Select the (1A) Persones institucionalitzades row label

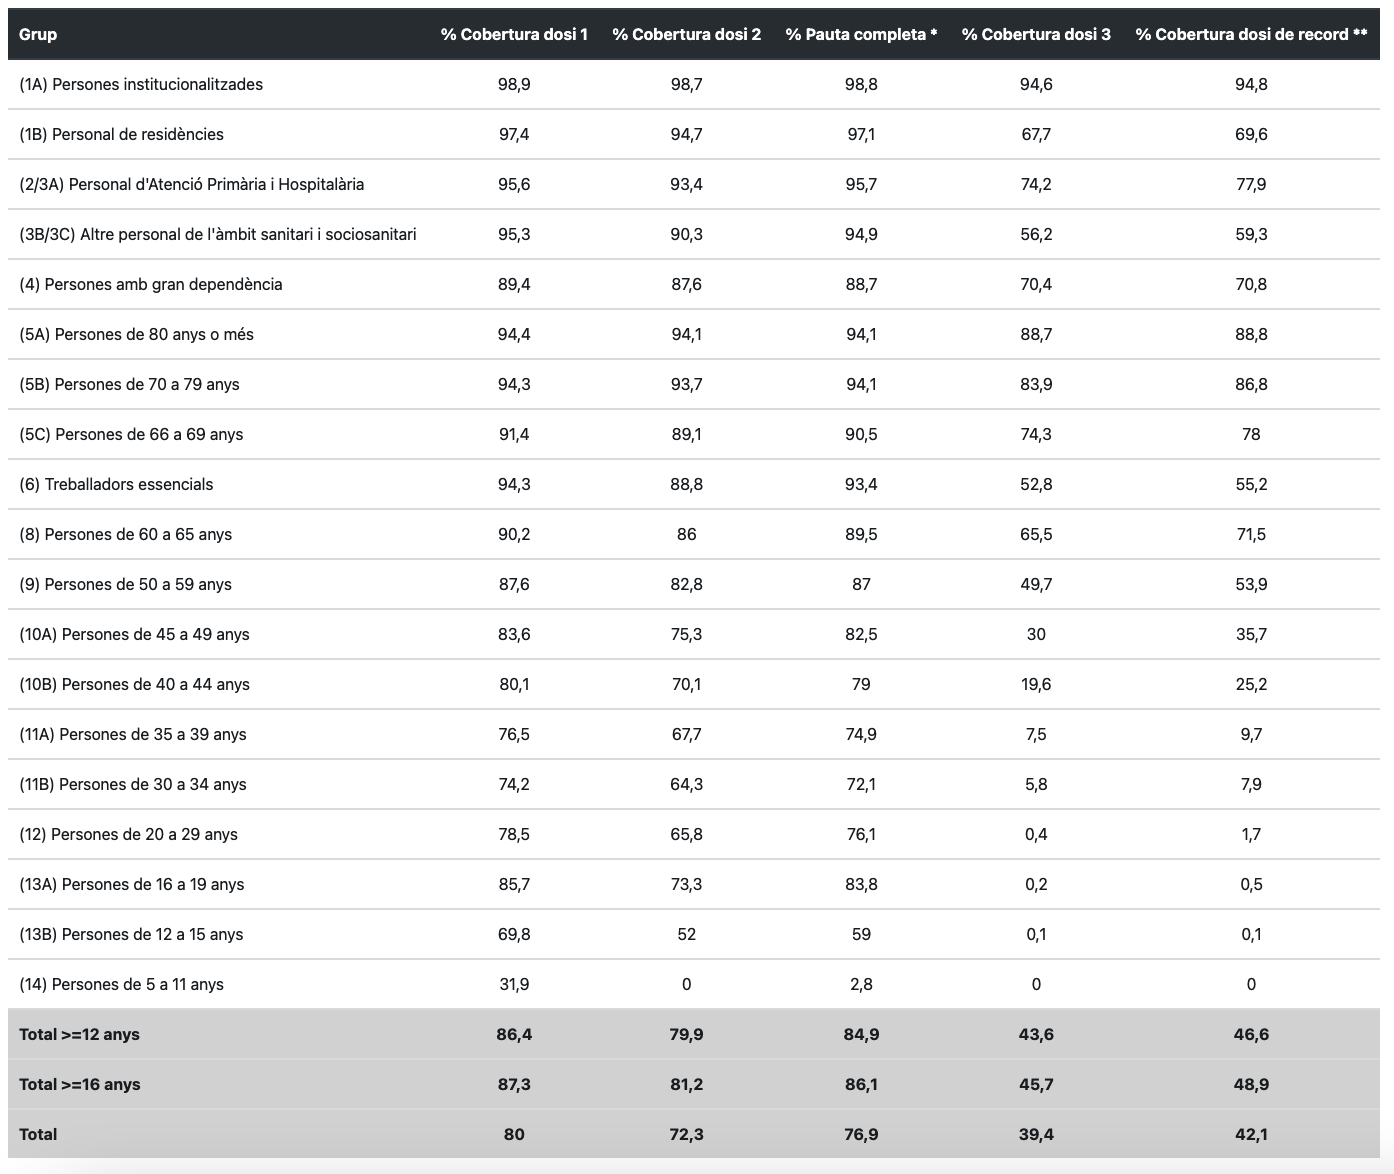click(x=141, y=84)
